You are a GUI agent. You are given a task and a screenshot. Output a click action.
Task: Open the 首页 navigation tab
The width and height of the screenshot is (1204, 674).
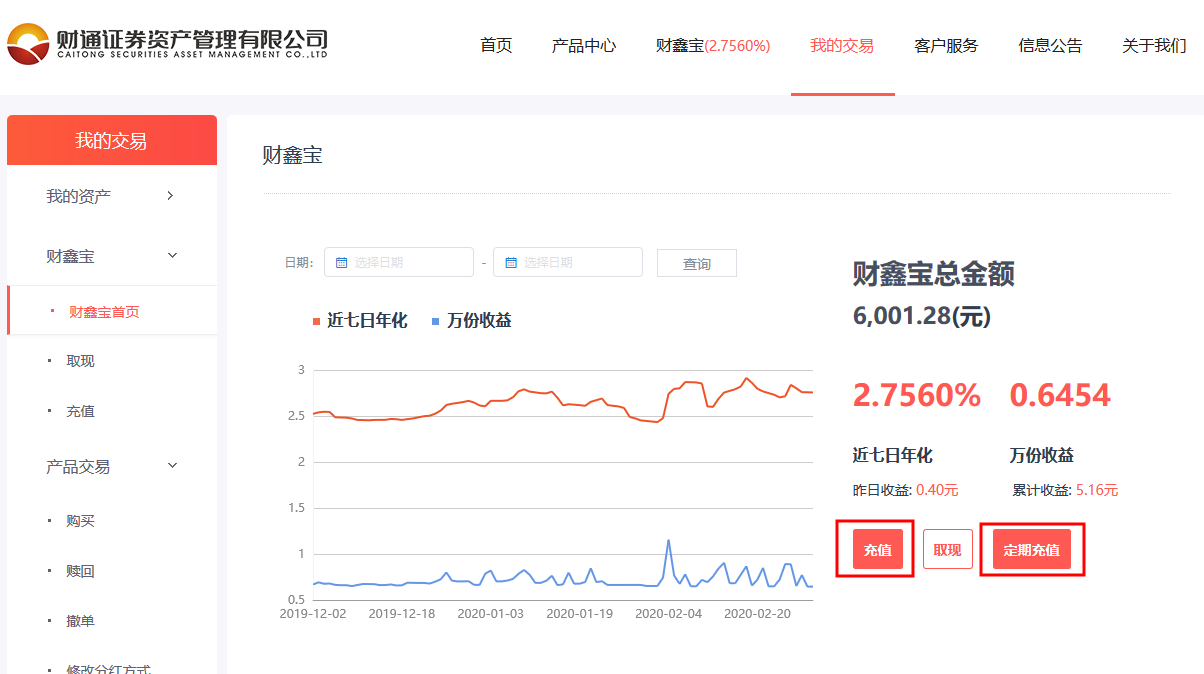tap(496, 46)
